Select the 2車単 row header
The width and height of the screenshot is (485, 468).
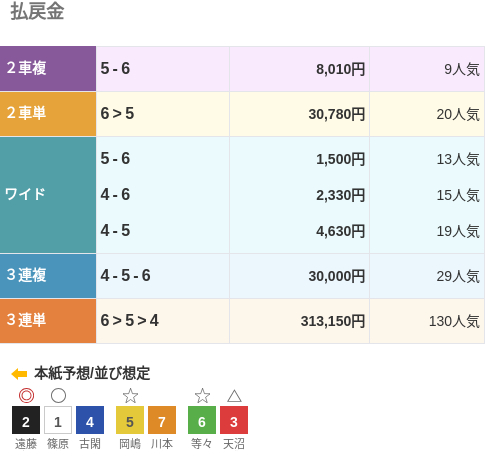pos(48,114)
